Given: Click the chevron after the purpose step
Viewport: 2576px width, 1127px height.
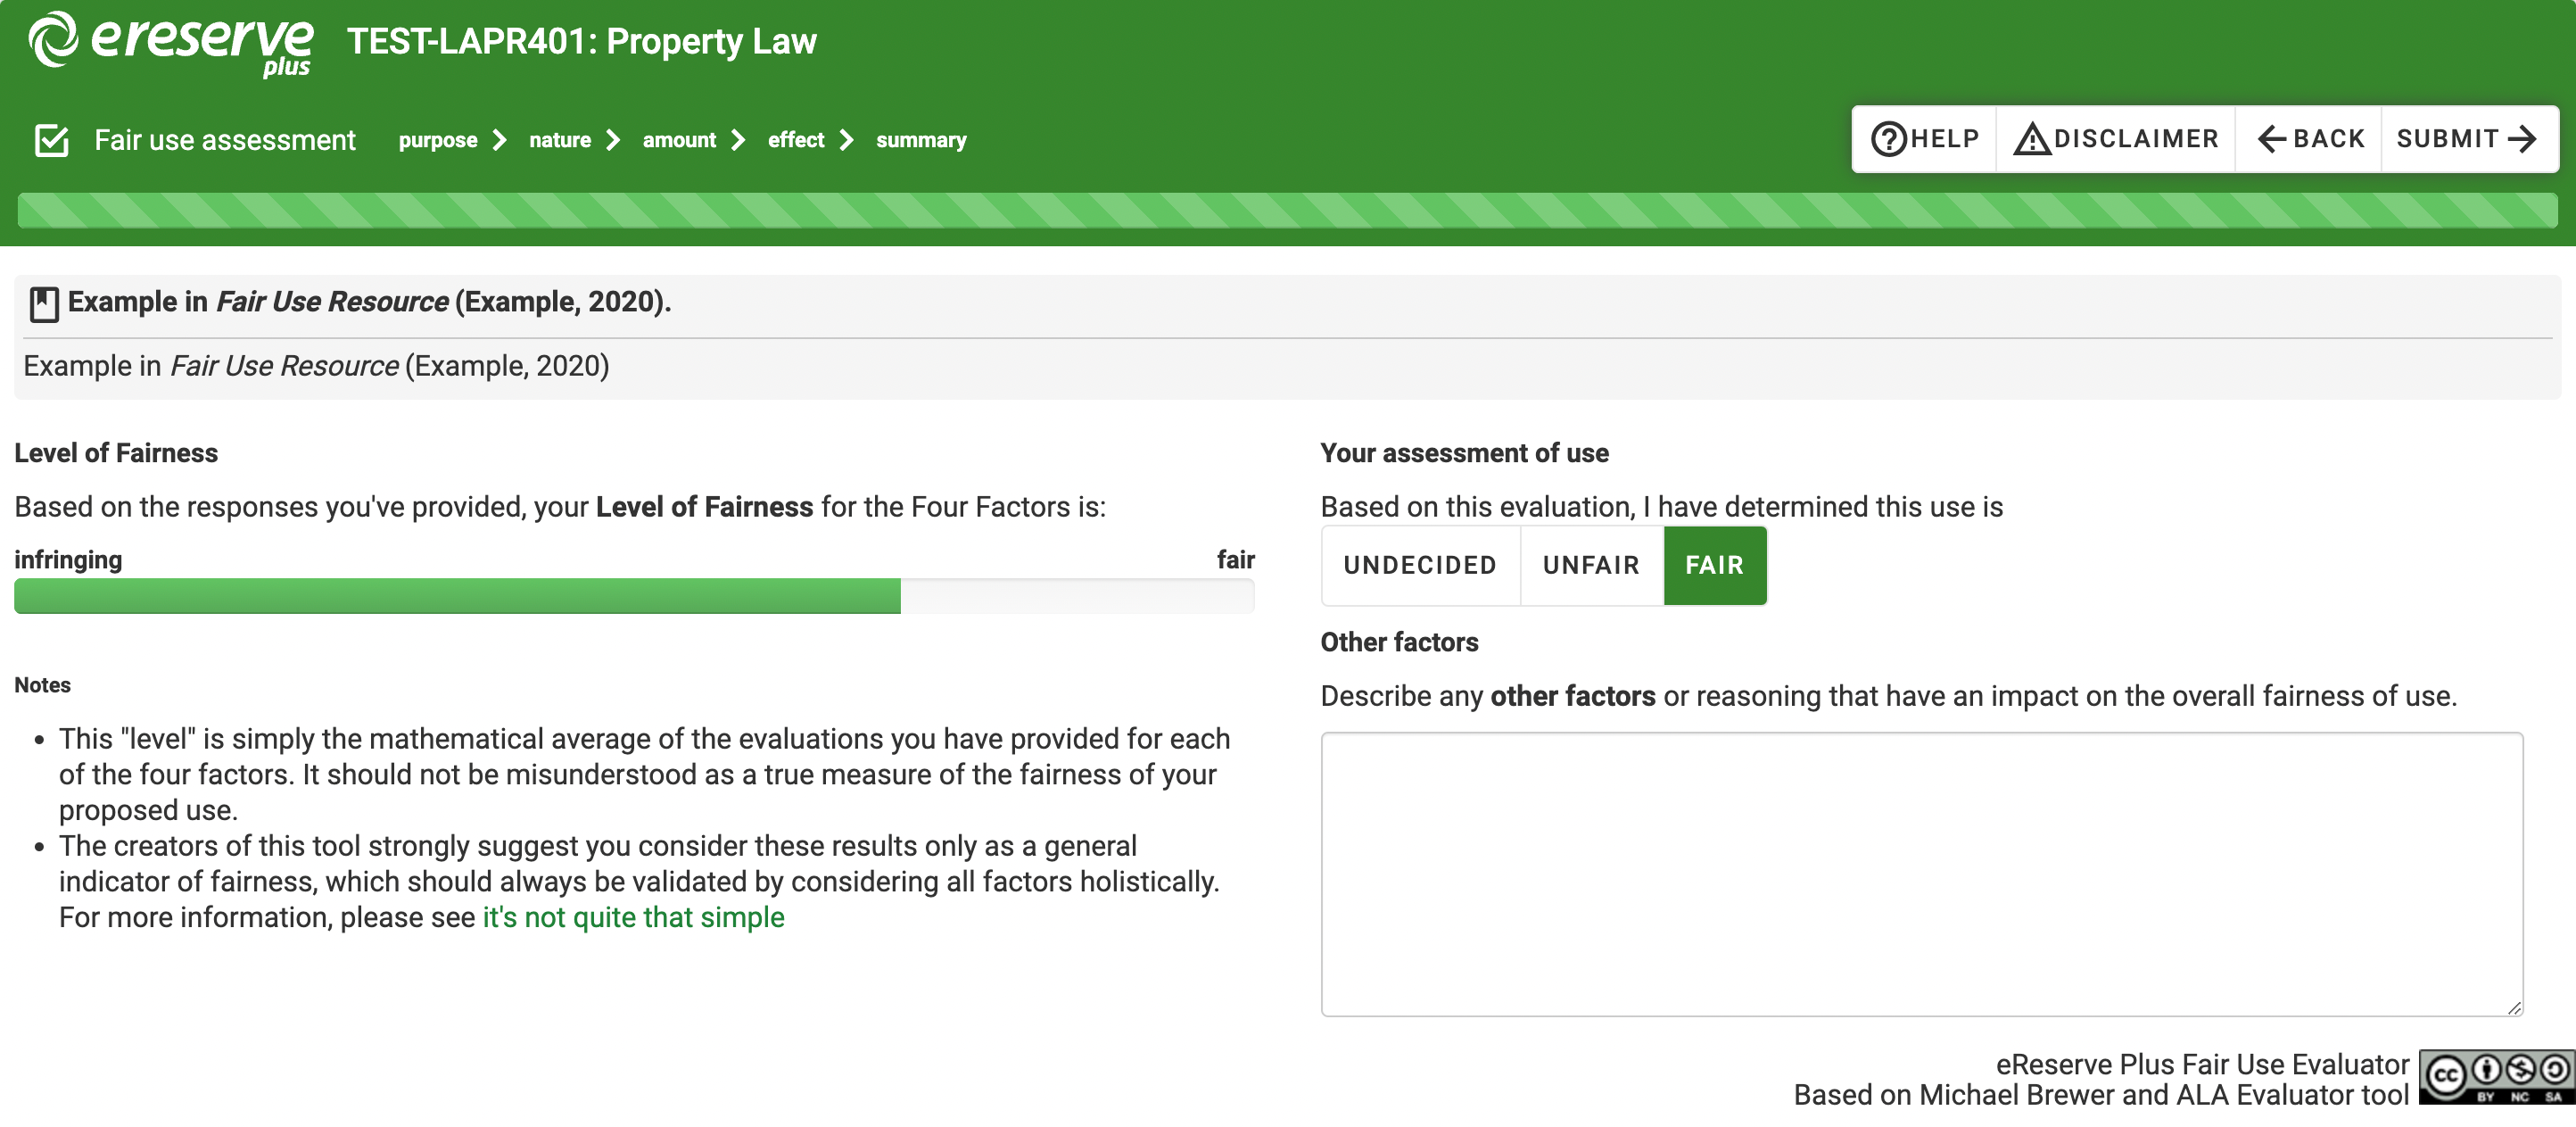Looking at the screenshot, I should pyautogui.click(x=499, y=140).
